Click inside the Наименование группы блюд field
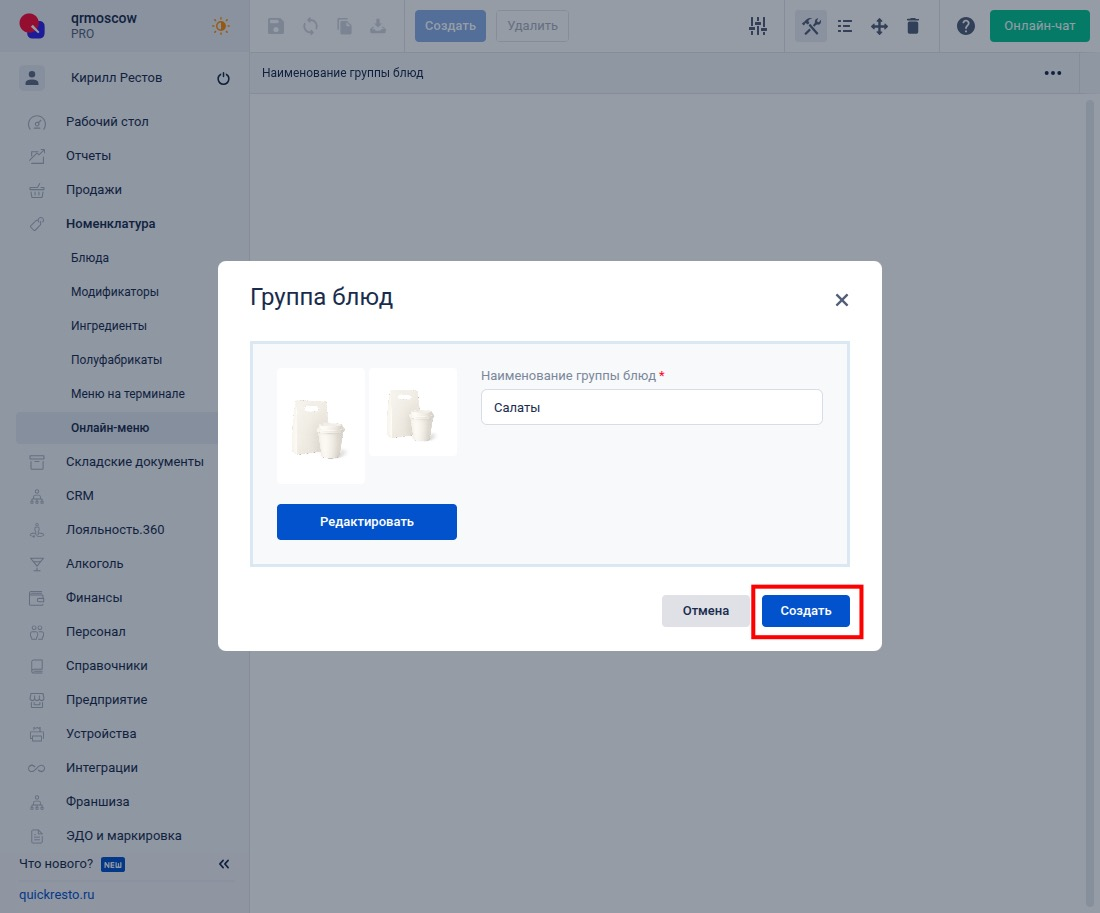Viewport: 1100px width, 913px height. pos(651,407)
